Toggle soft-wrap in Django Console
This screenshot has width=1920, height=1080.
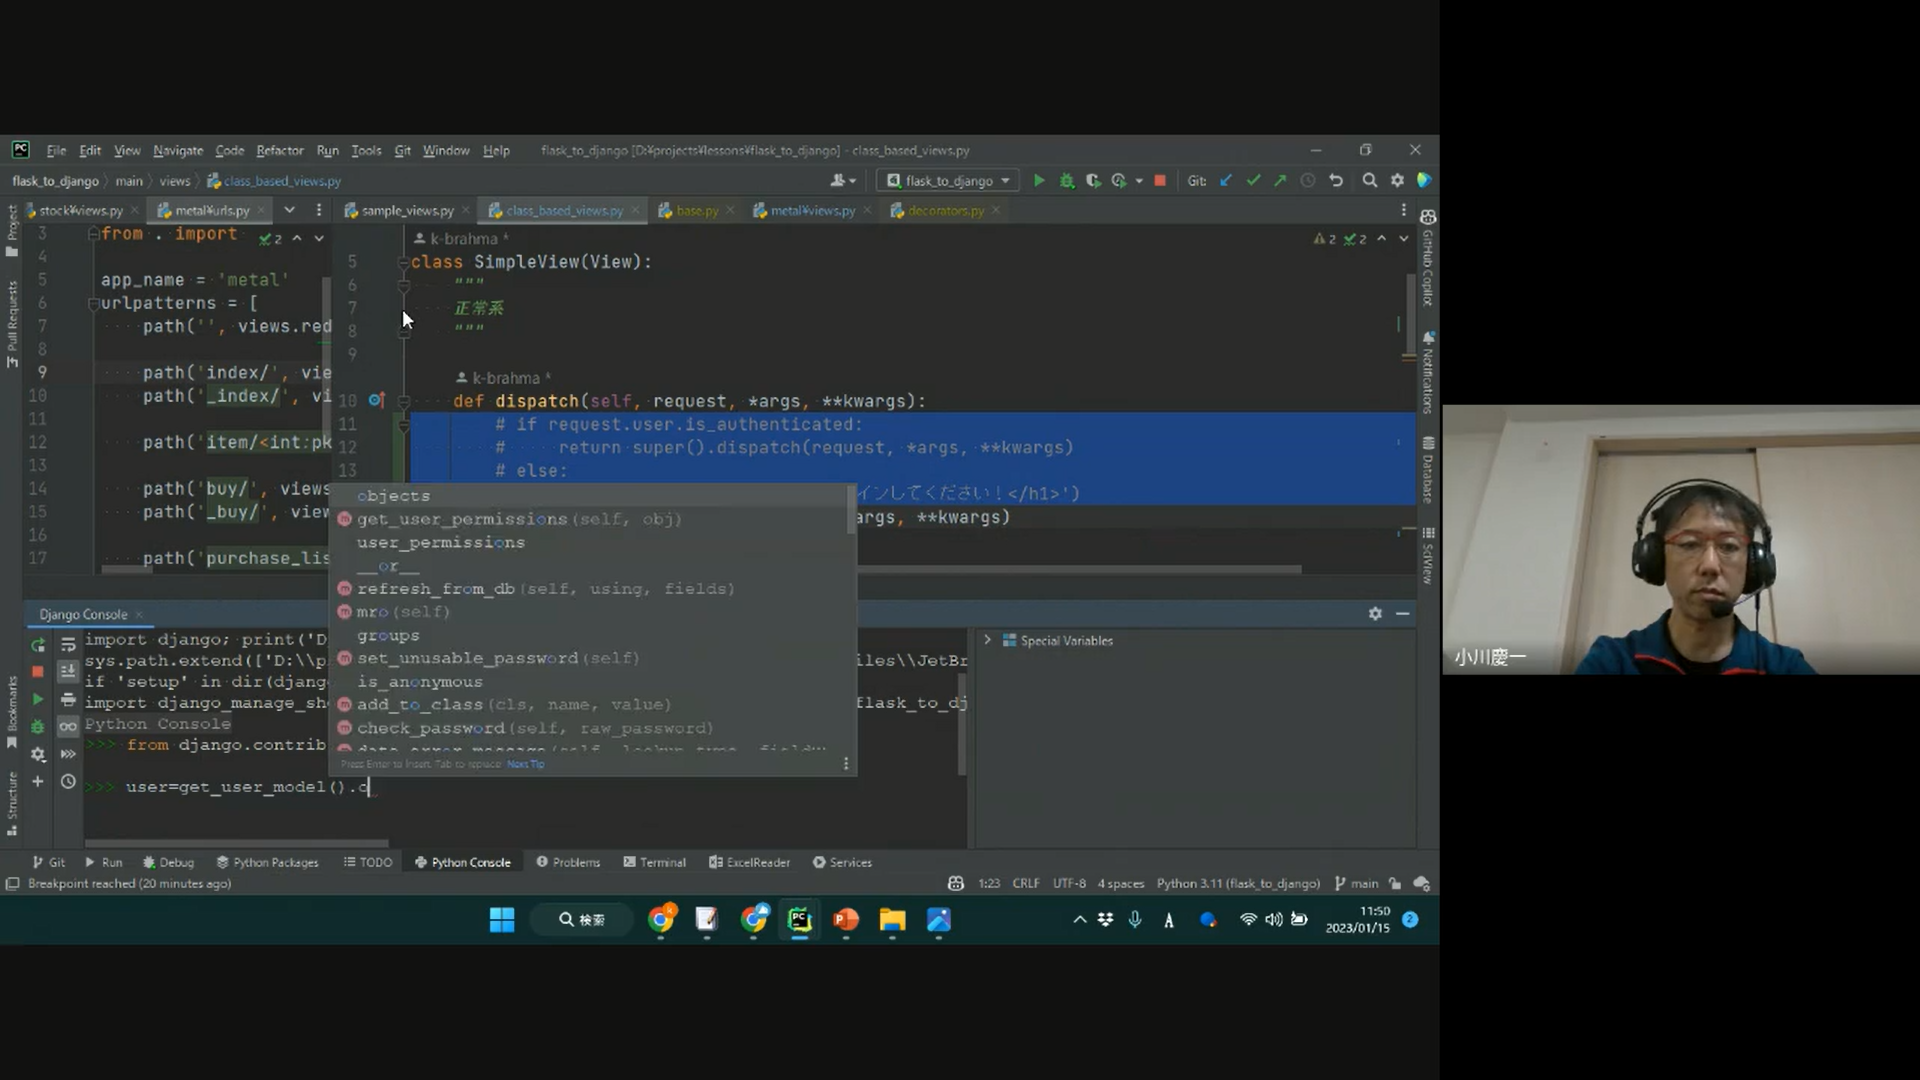click(68, 645)
